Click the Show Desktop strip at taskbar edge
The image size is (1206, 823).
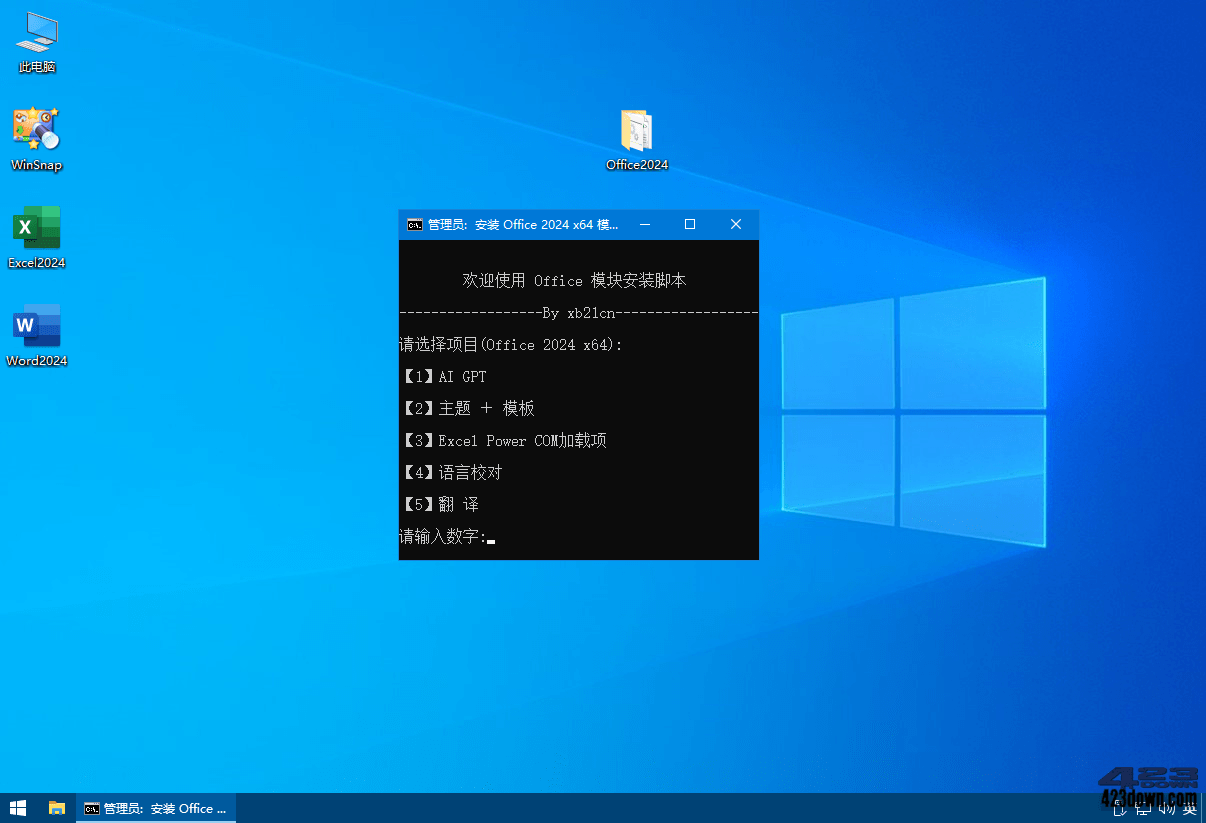[x=1203, y=808]
